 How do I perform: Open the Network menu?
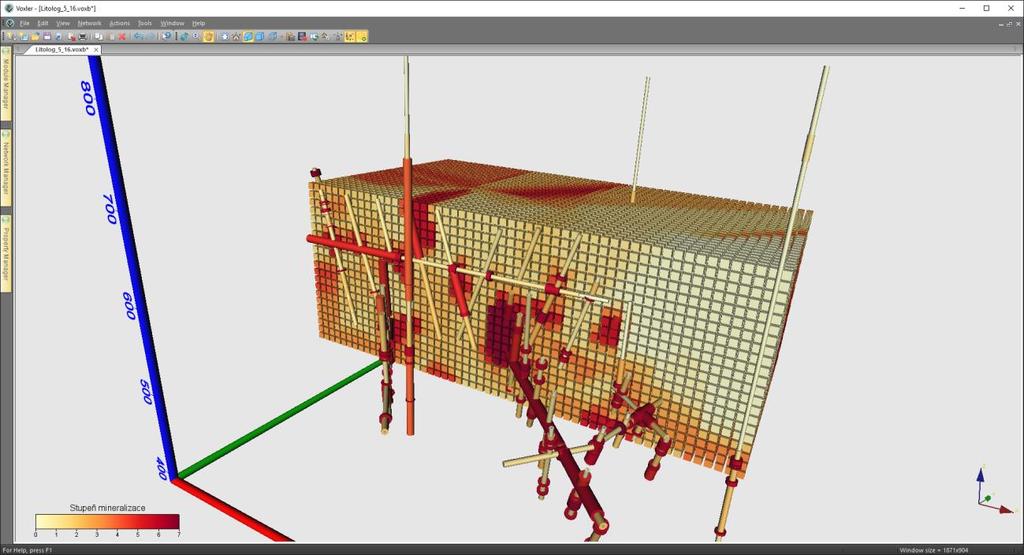[x=89, y=23]
